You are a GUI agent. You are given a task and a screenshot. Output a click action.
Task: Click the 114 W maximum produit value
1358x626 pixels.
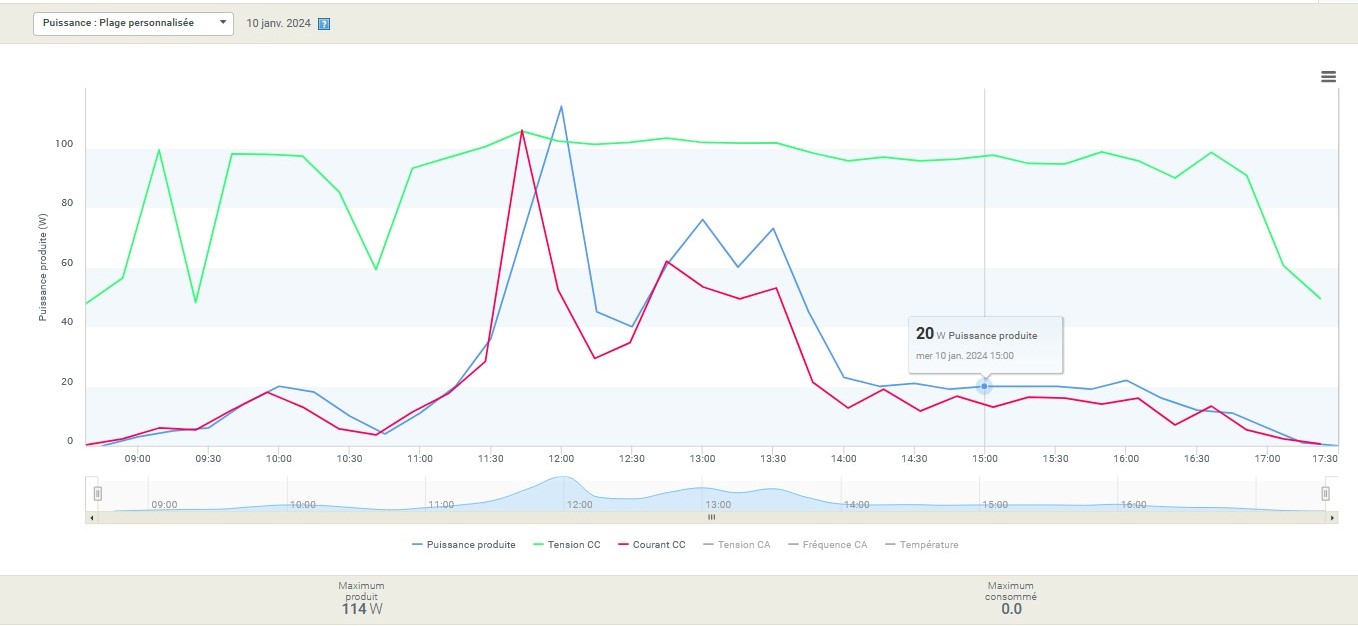pos(361,609)
